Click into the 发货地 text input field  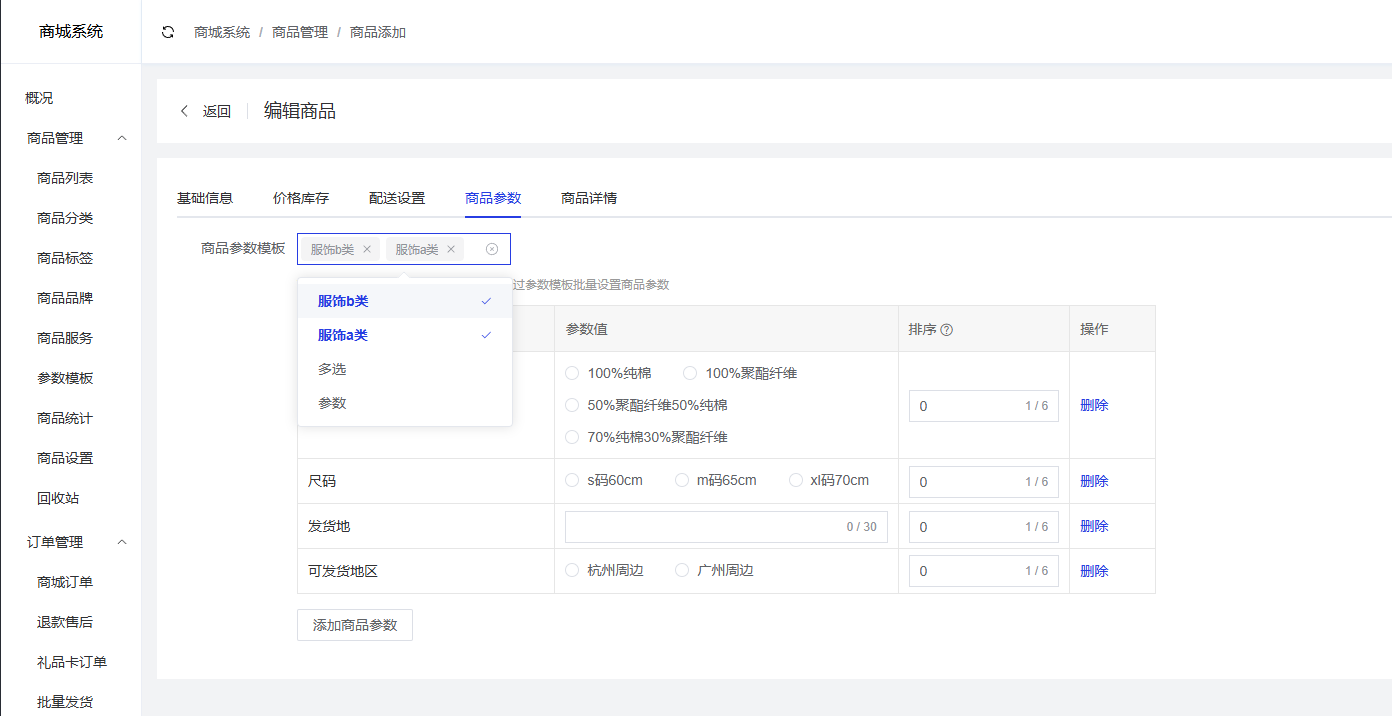(x=726, y=526)
